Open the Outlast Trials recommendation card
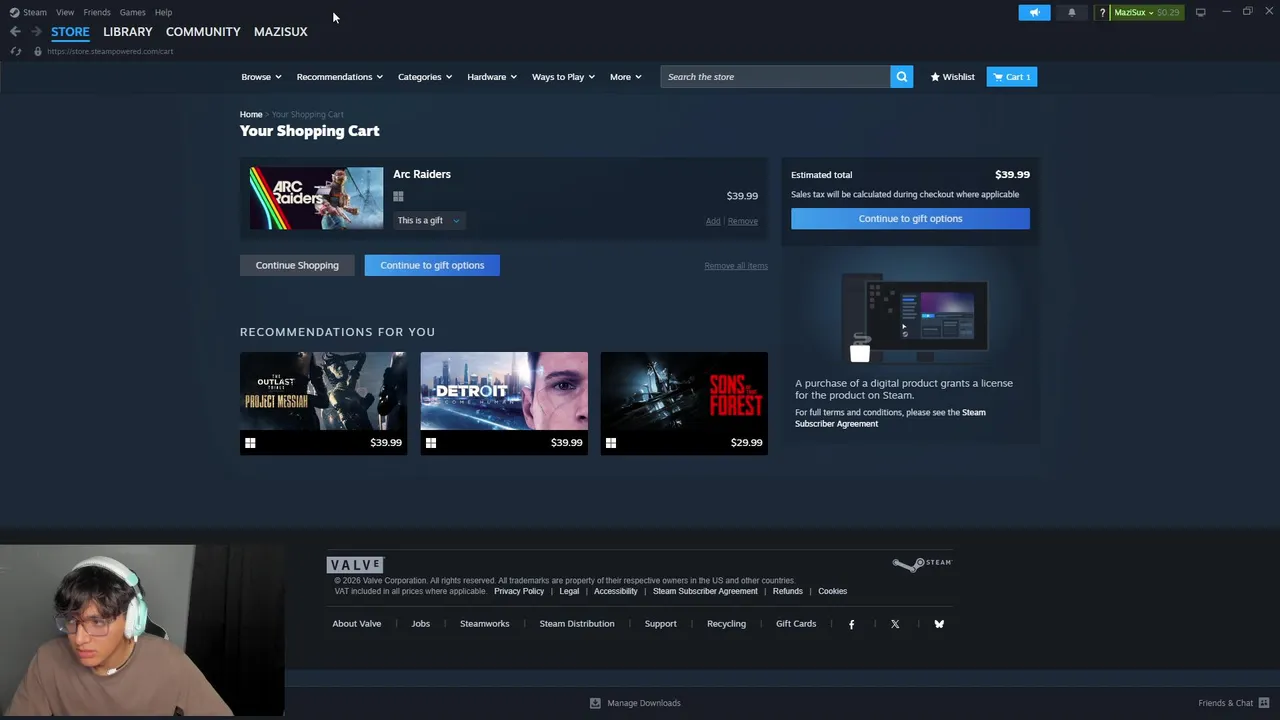1280x720 pixels. (x=324, y=403)
